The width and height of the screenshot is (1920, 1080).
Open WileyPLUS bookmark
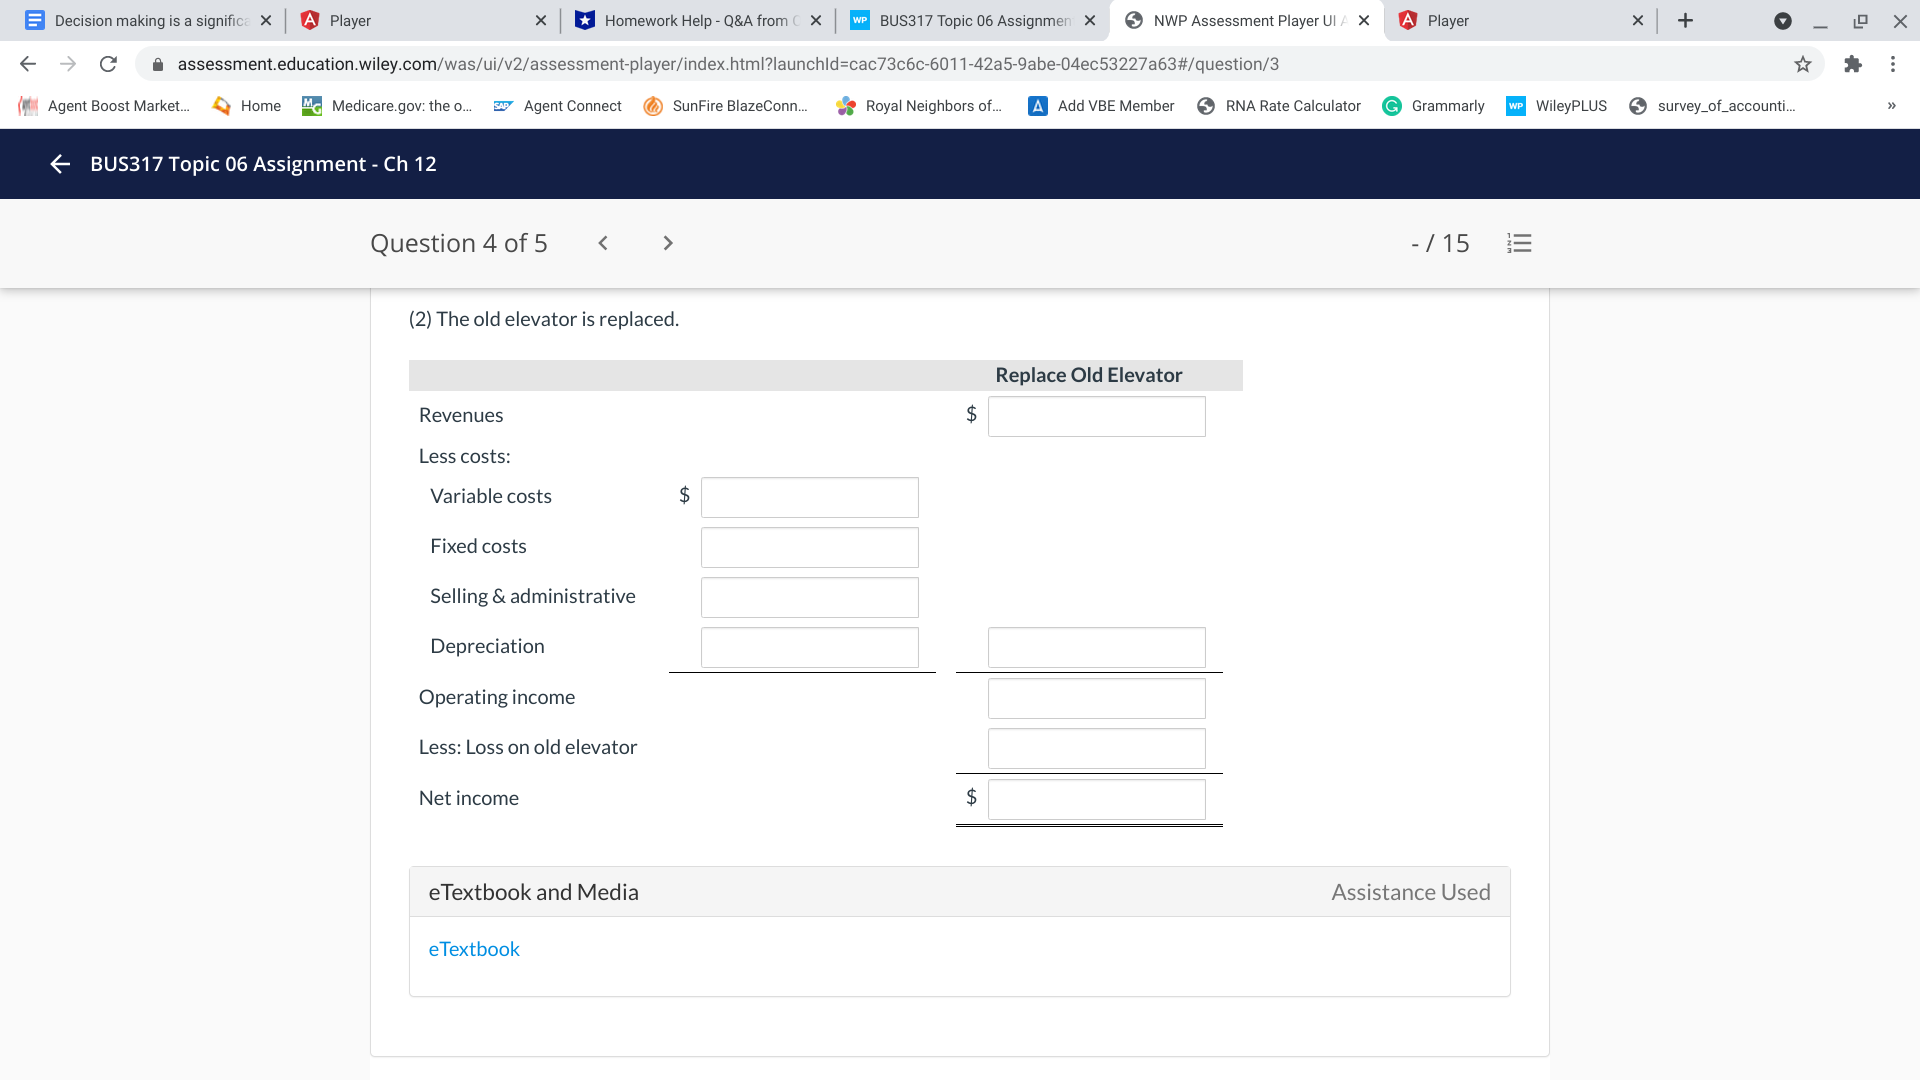pyautogui.click(x=1557, y=106)
